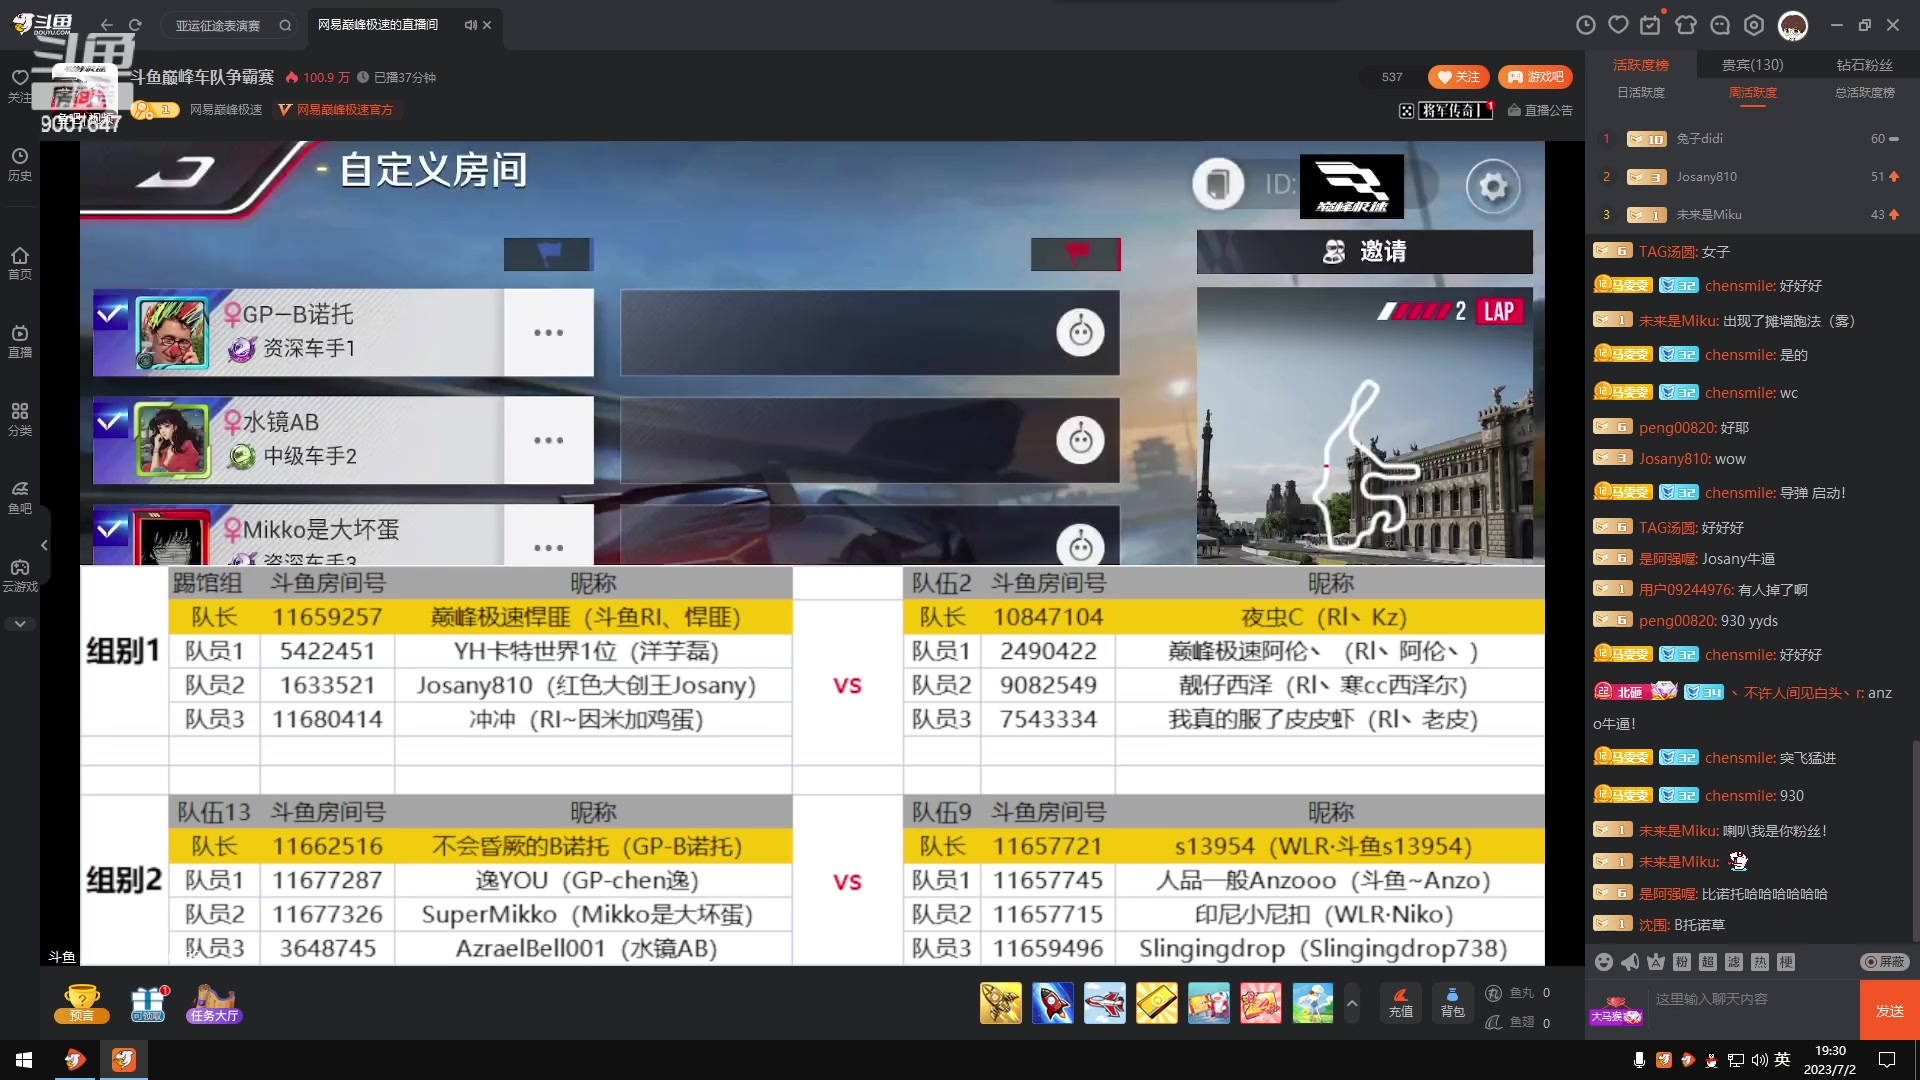Open 直播公告 broadcast announcement
Viewport: 1920px width, 1080px height.
[x=1540, y=110]
